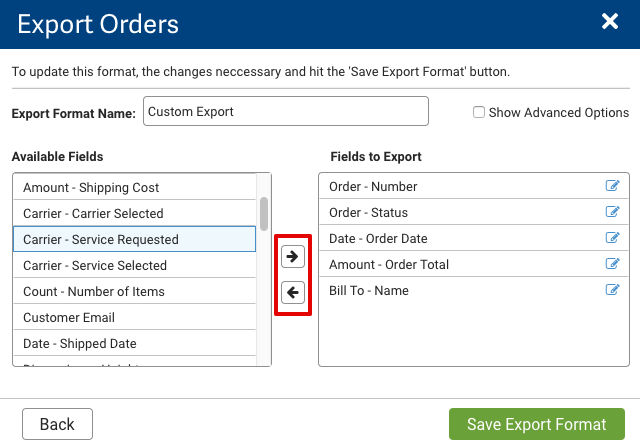Click the Back button

(x=57, y=424)
